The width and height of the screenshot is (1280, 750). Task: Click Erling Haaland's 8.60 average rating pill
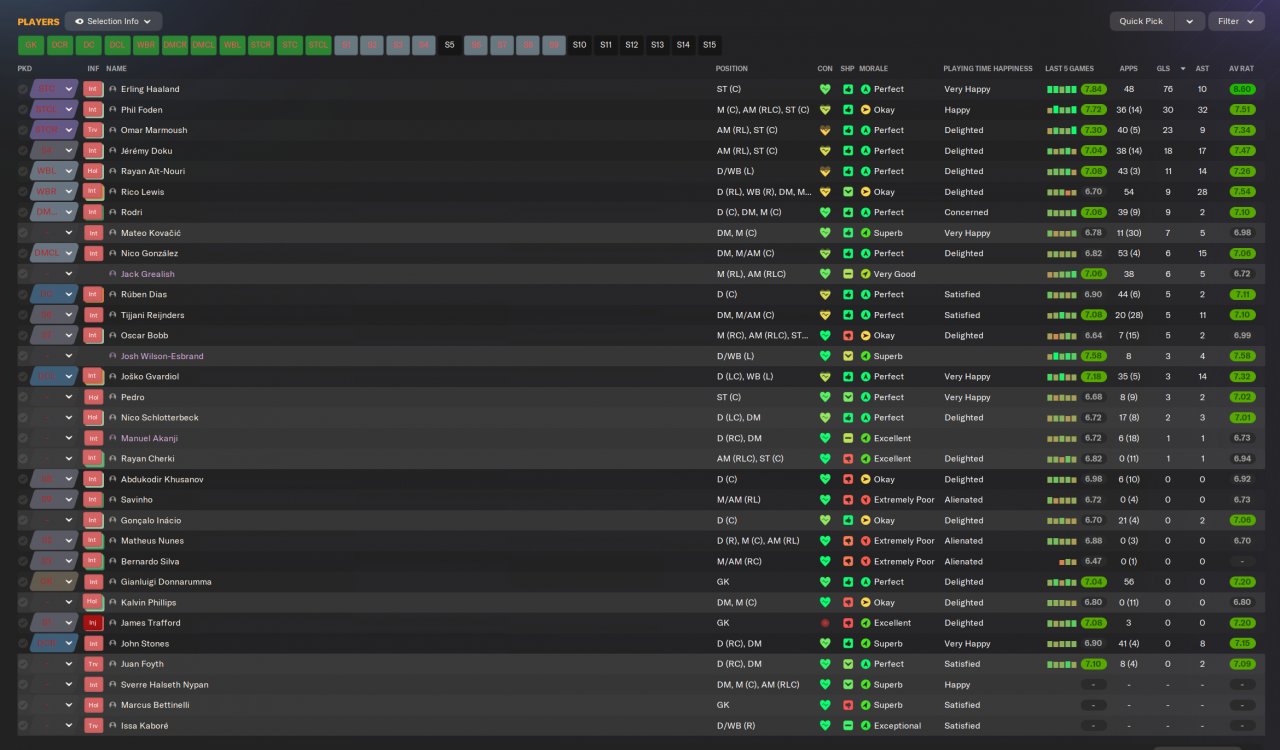[1242, 89]
